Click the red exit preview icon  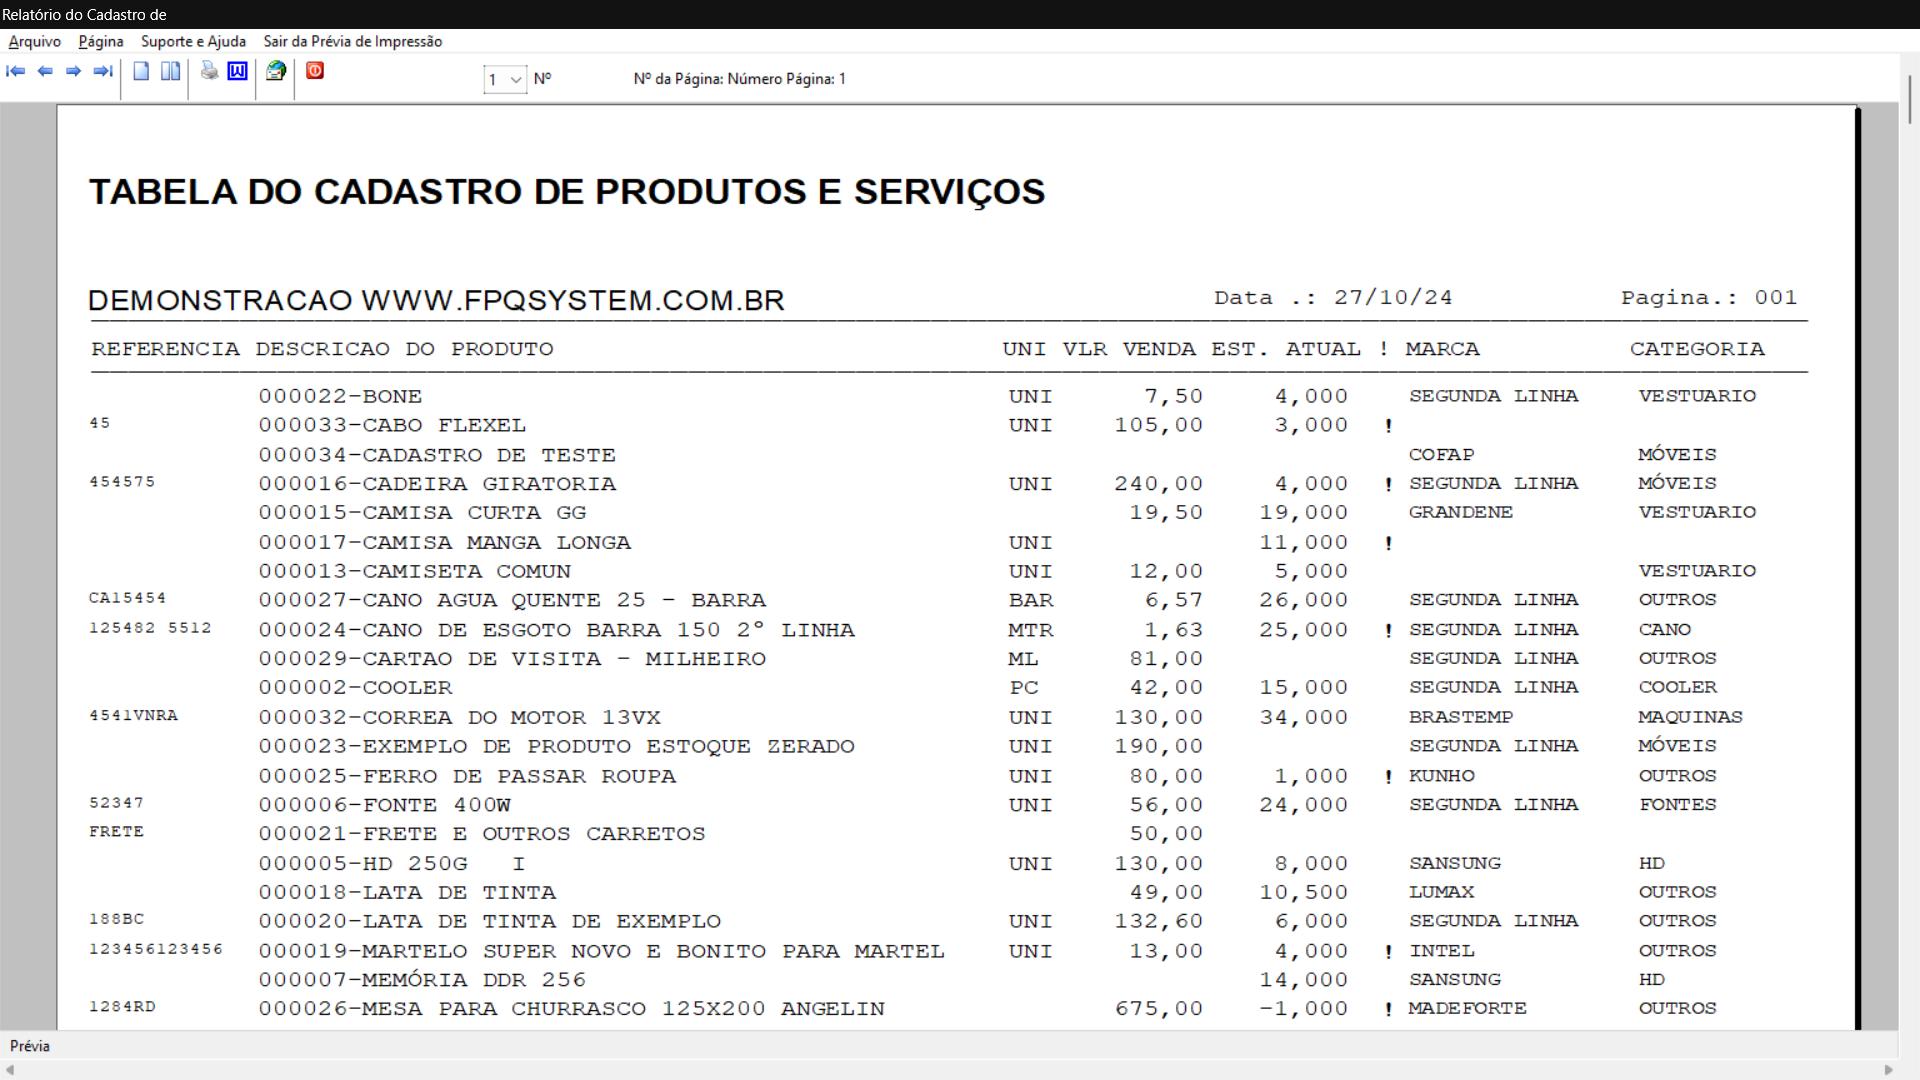coord(315,70)
